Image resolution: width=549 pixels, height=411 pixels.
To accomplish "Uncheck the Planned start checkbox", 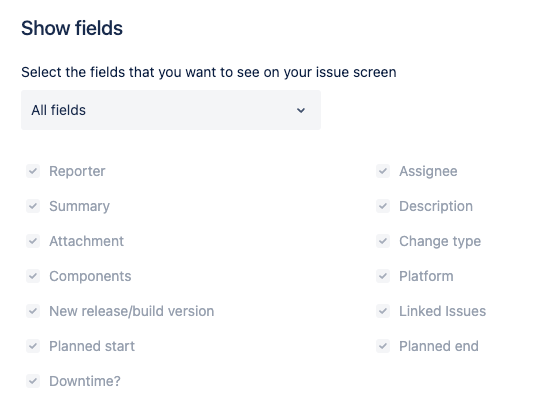I will (33, 346).
